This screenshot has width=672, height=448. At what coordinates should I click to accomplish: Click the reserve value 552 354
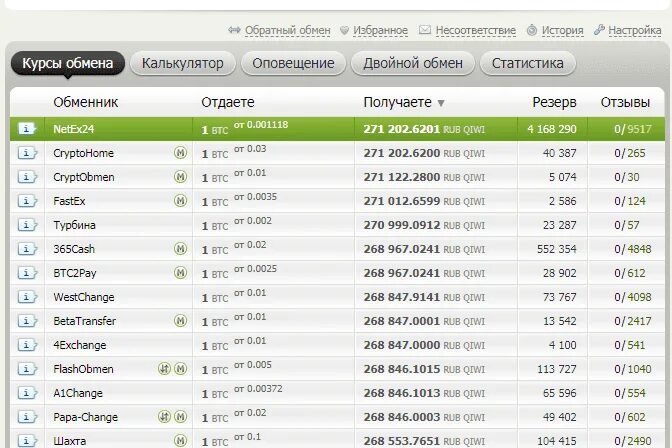click(556, 249)
